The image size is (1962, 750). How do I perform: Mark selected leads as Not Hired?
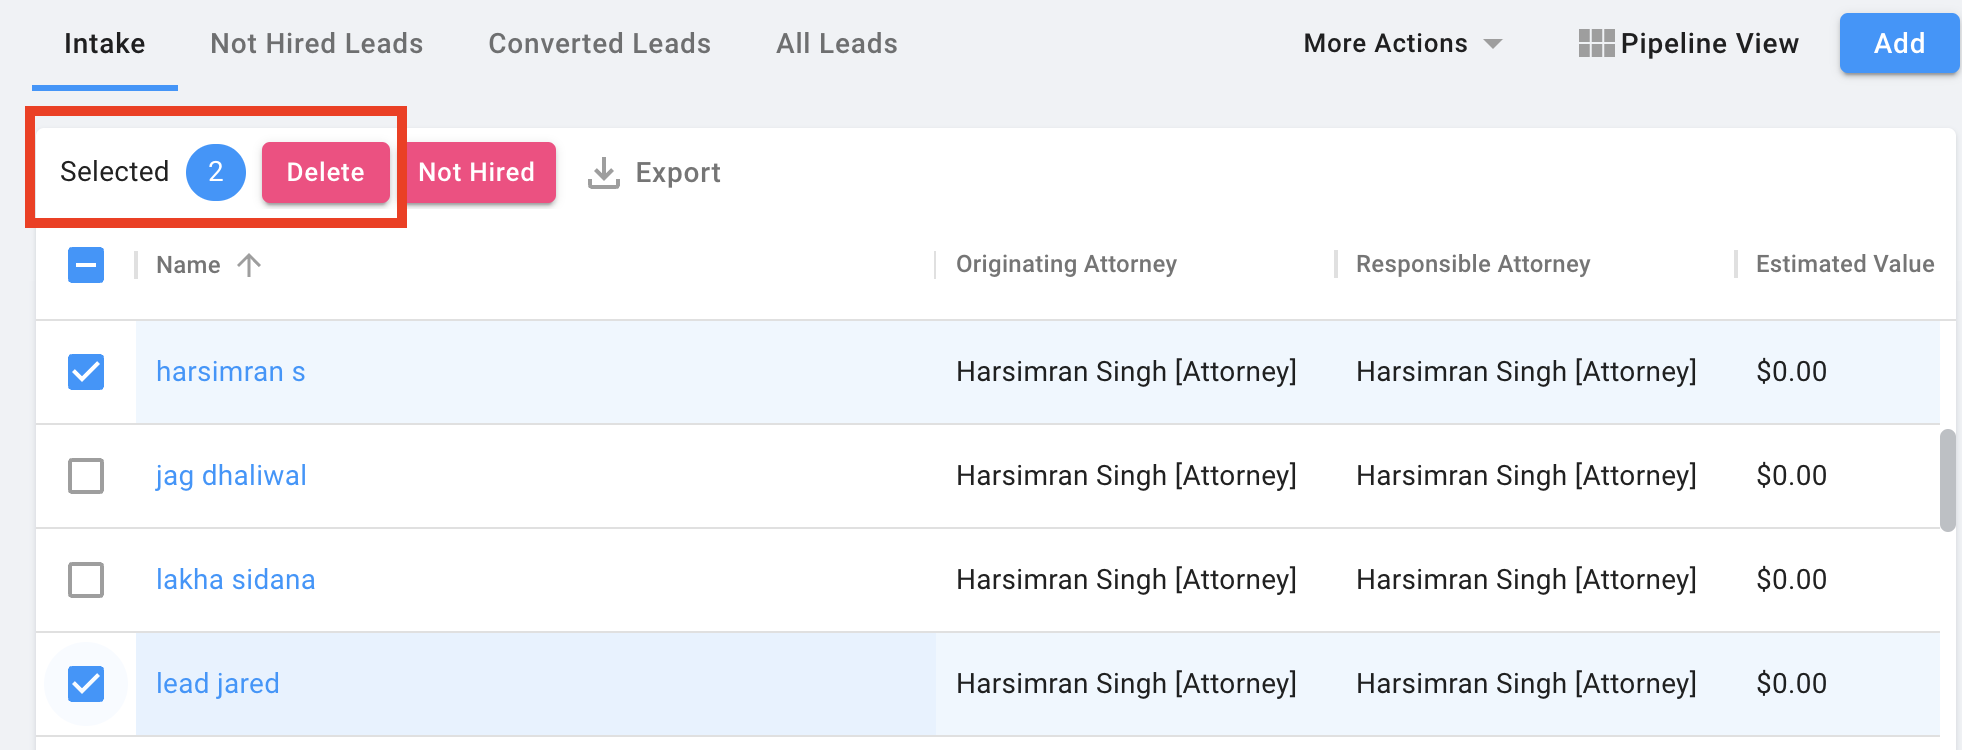coord(477,173)
